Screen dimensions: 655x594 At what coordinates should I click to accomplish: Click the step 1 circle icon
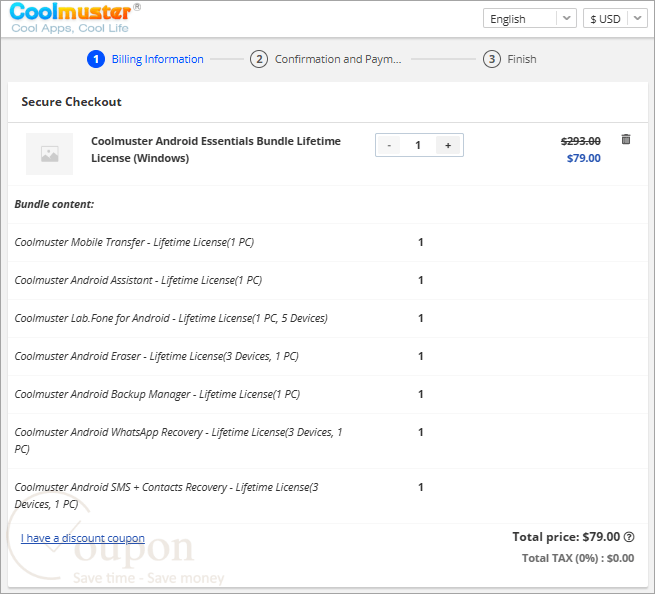pos(96,59)
